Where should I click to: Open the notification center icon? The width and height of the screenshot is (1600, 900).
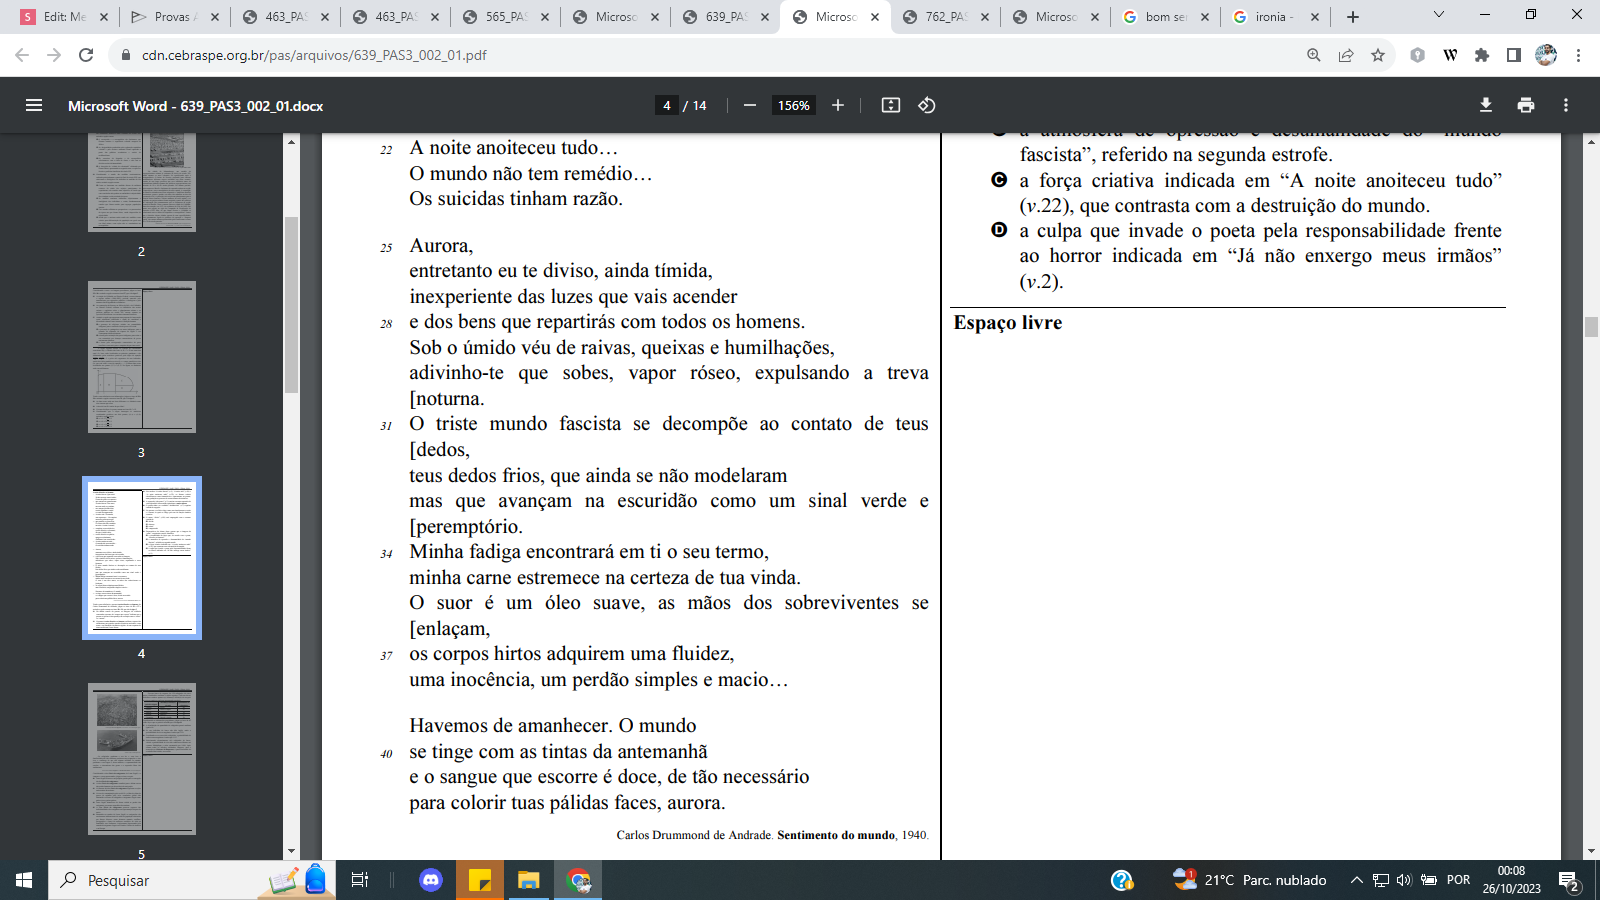[1569, 881]
